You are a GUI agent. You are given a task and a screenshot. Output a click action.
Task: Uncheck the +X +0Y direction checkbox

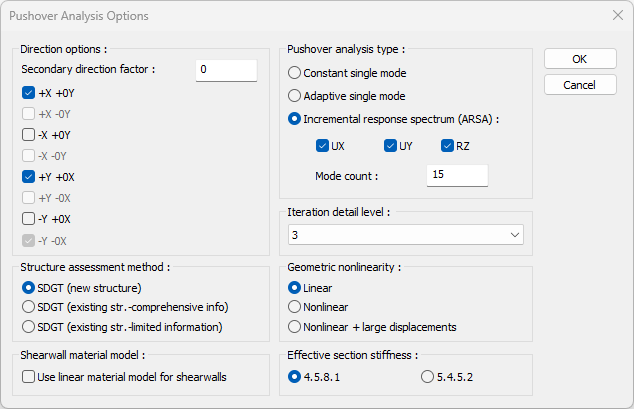pyautogui.click(x=29, y=92)
